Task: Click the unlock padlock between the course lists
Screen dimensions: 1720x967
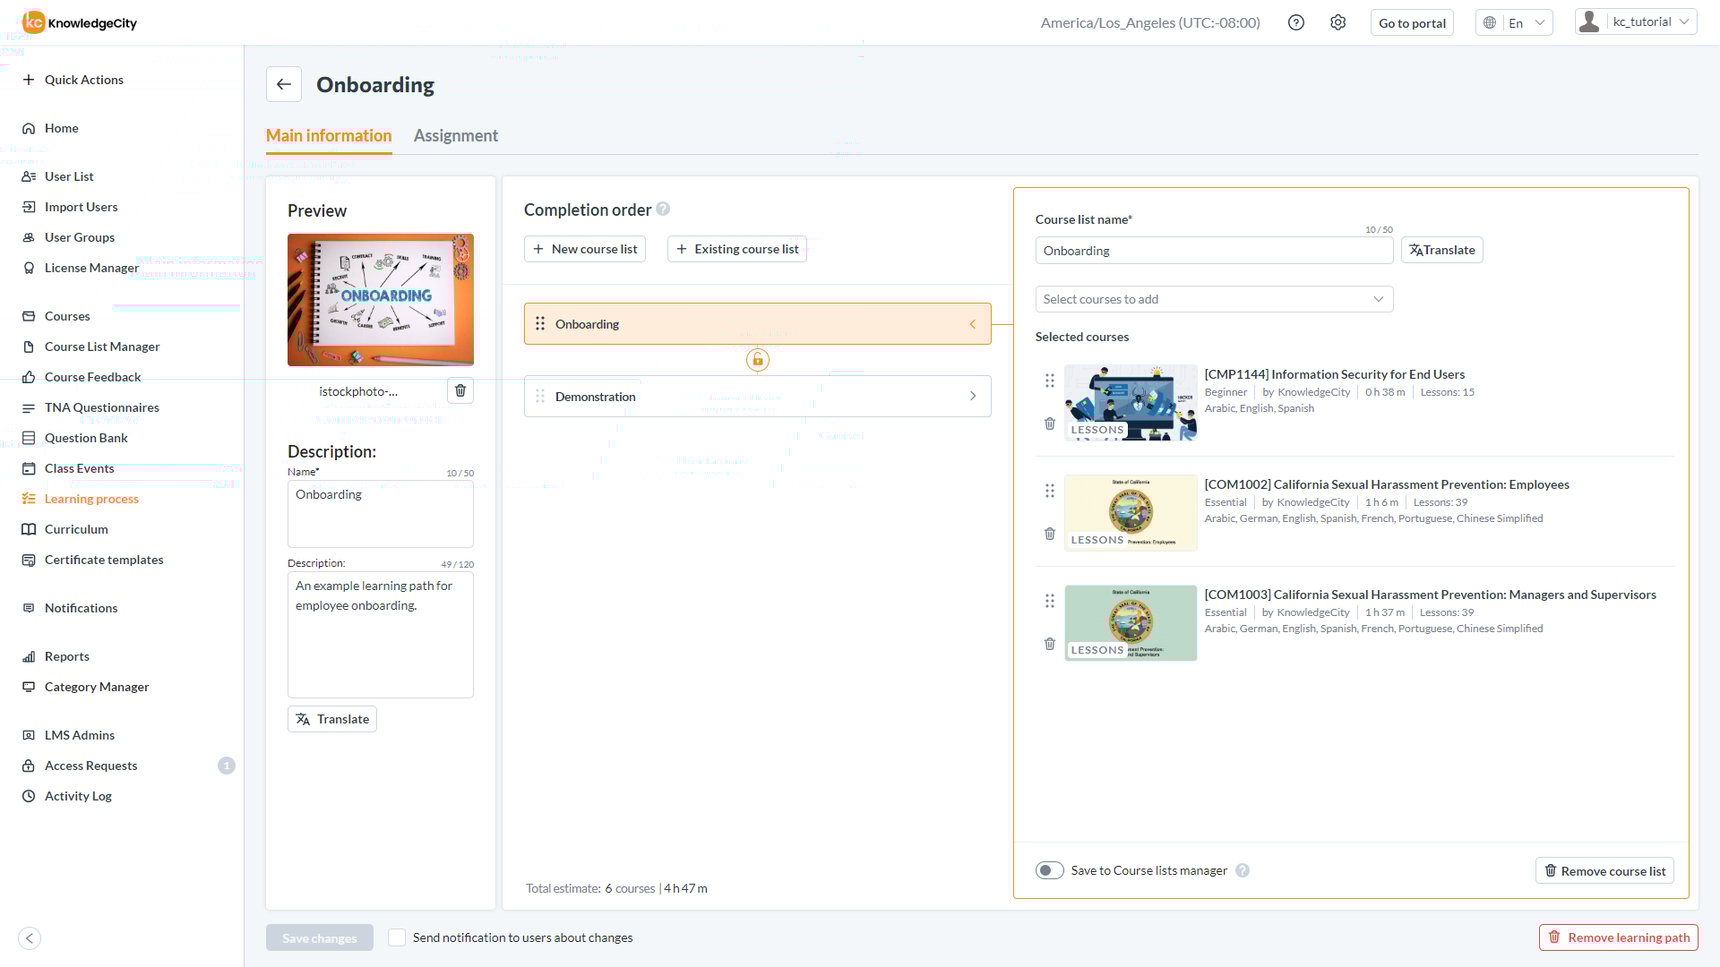Action: click(x=757, y=360)
